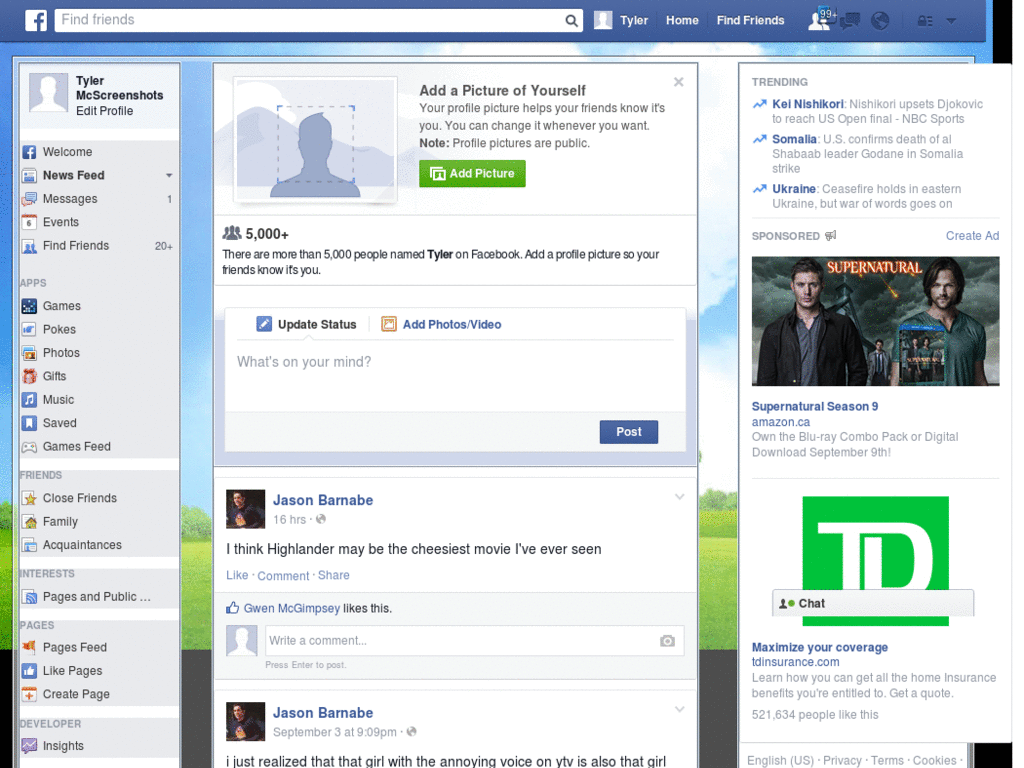Click the Find Friends sidebar icon
Image resolution: width=1024 pixels, height=768 pixels.
click(29, 246)
